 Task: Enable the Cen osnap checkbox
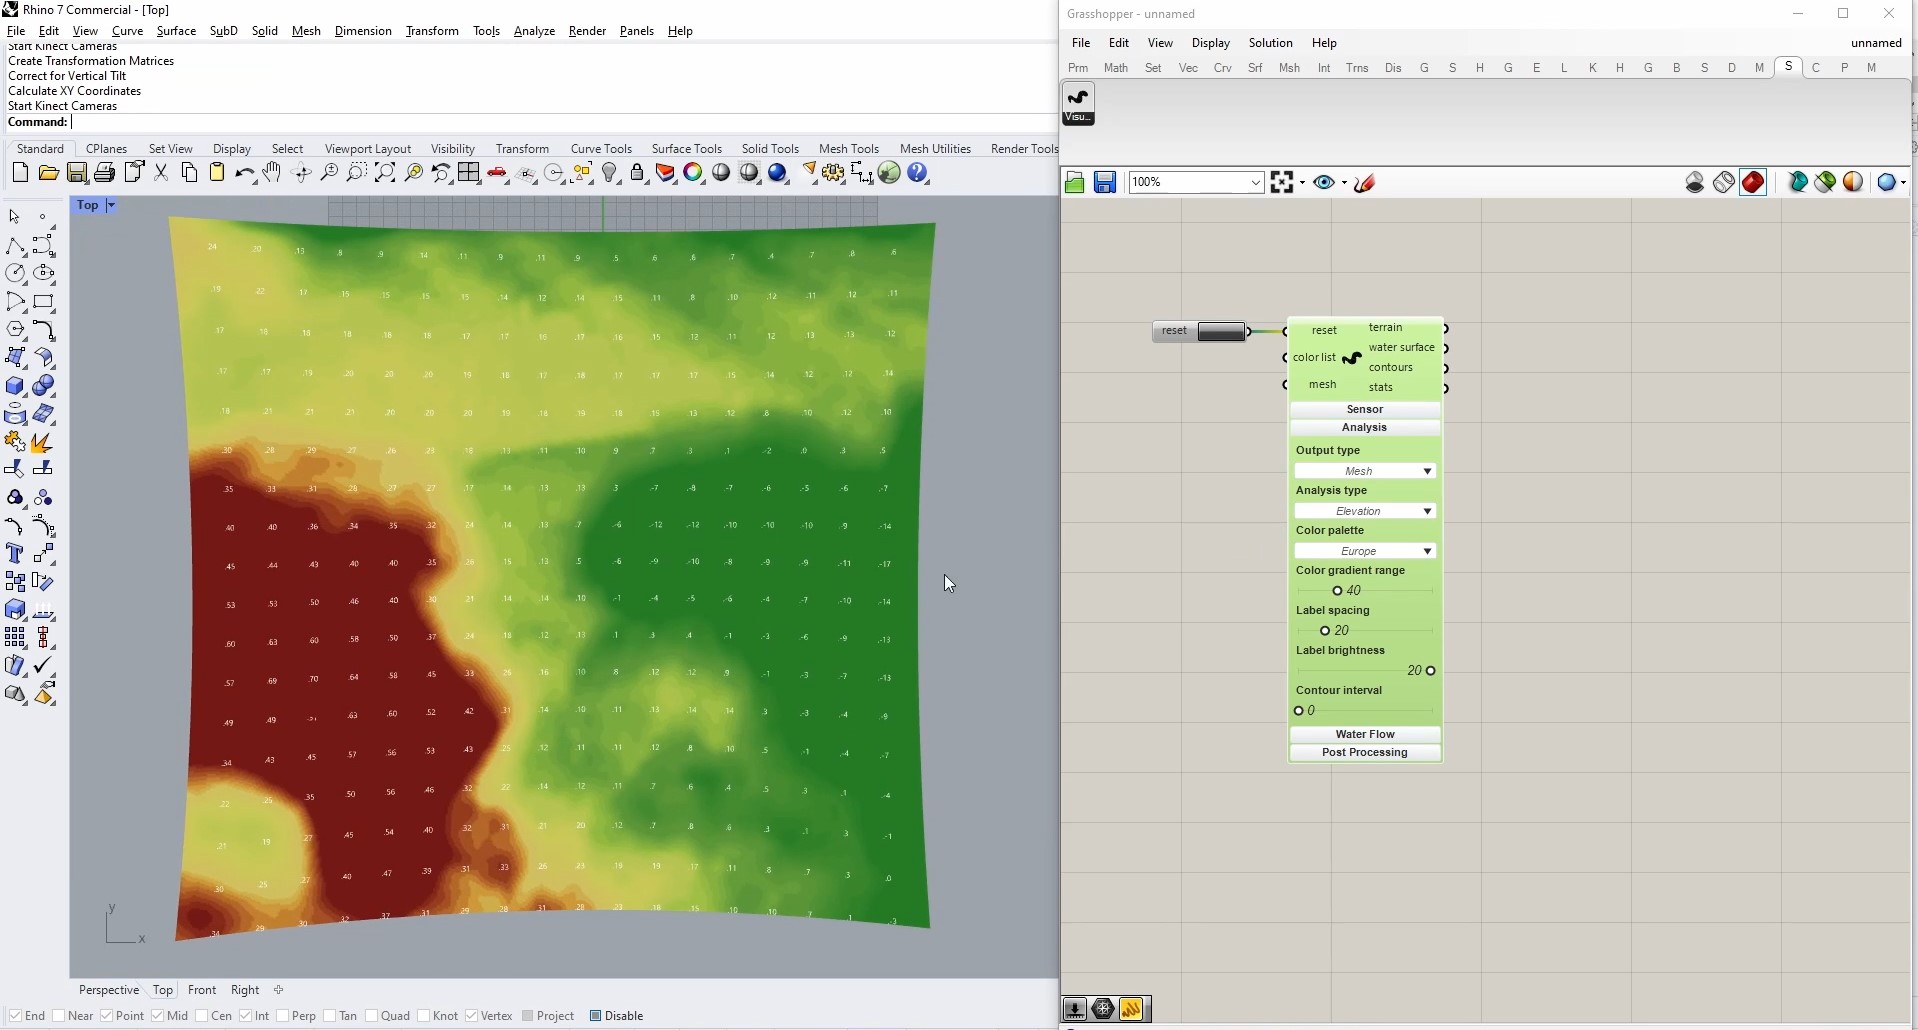pos(201,1016)
